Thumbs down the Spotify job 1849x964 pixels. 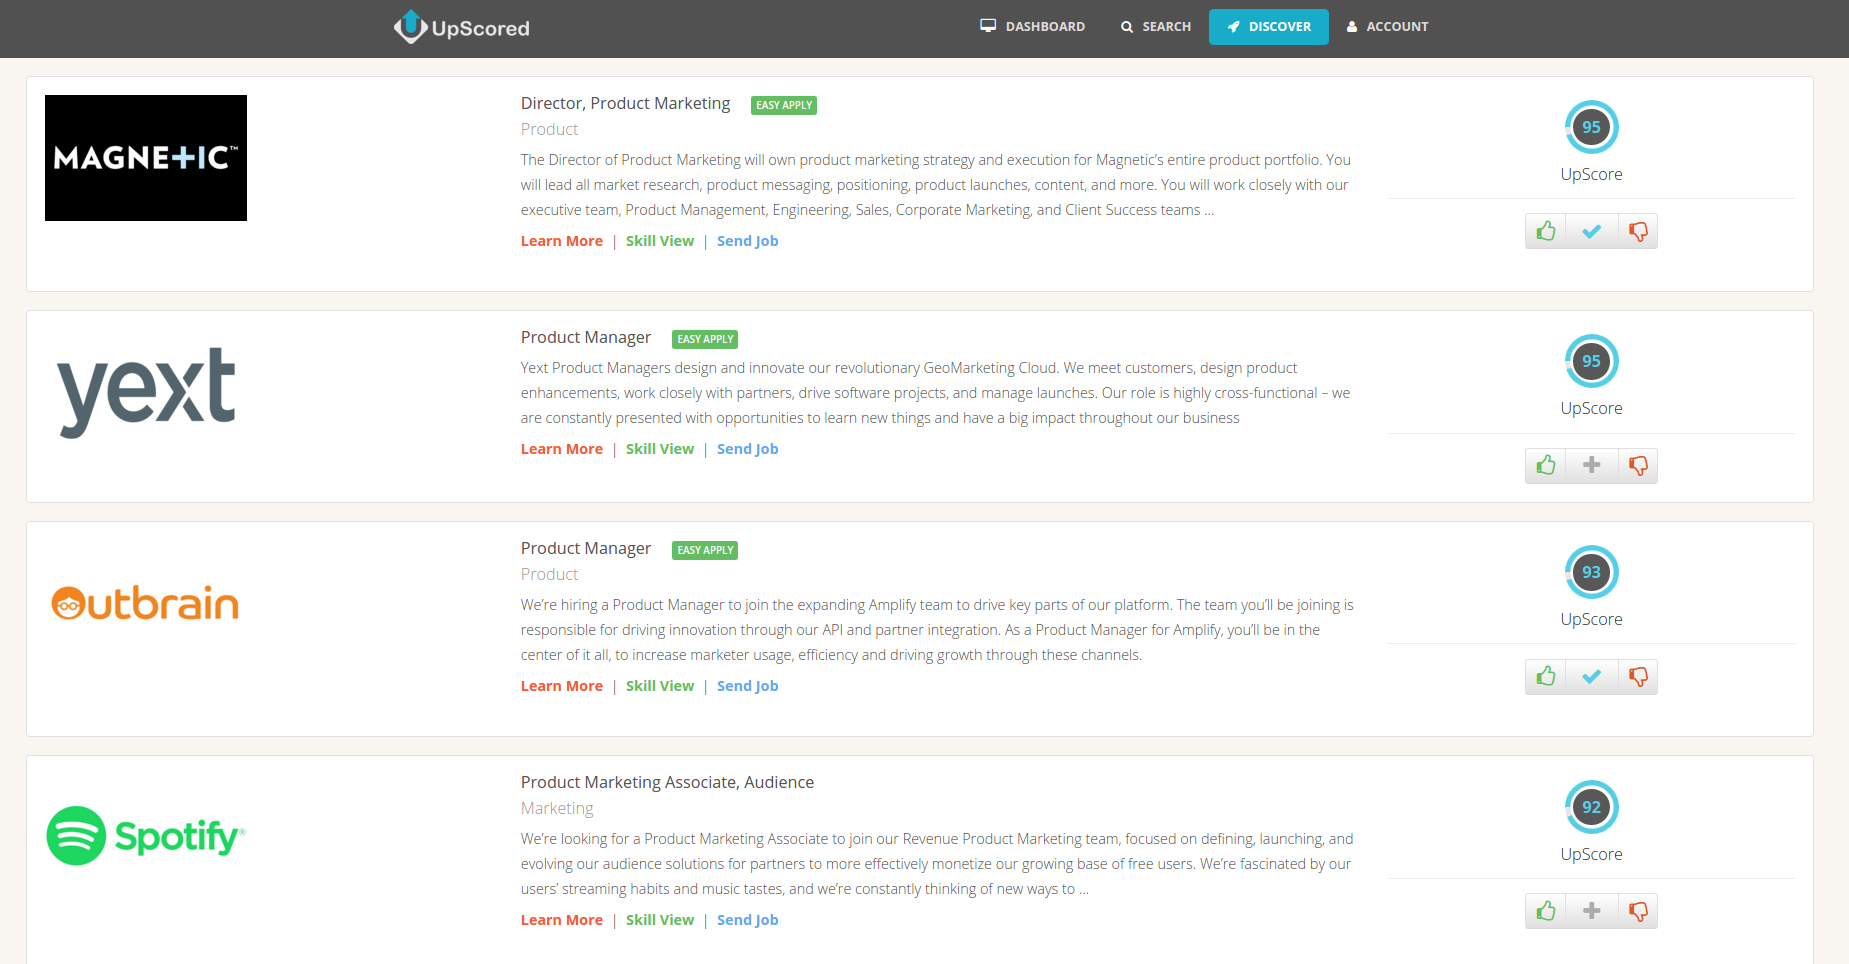1638,911
